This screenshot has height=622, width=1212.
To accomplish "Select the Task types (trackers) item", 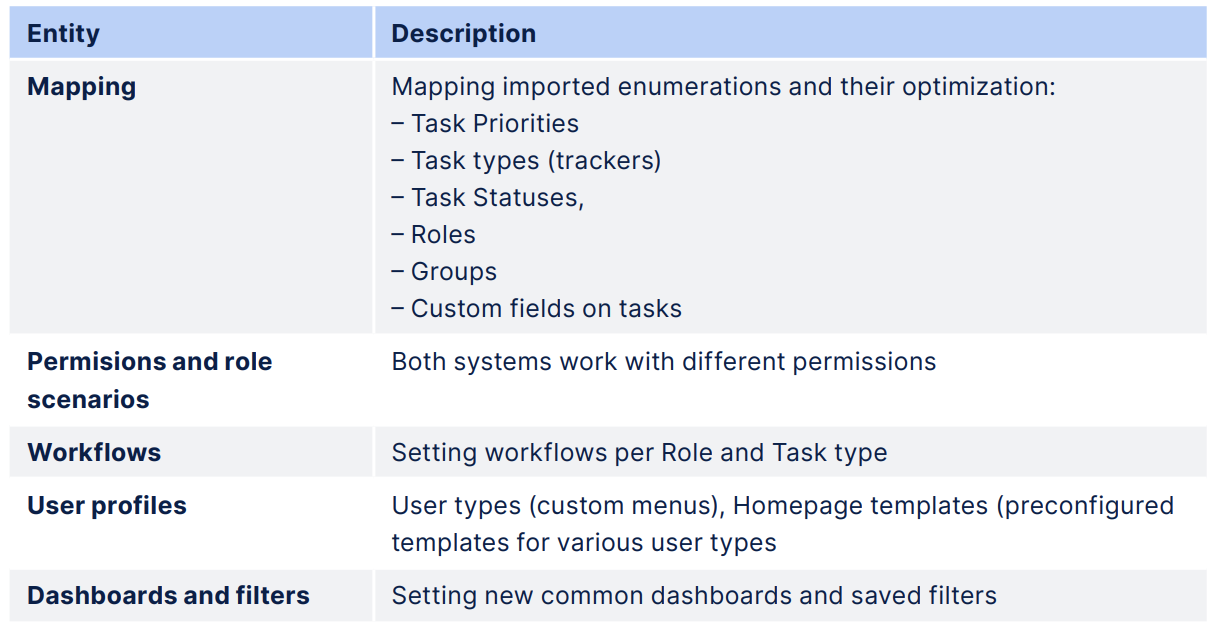I will click(x=535, y=161).
